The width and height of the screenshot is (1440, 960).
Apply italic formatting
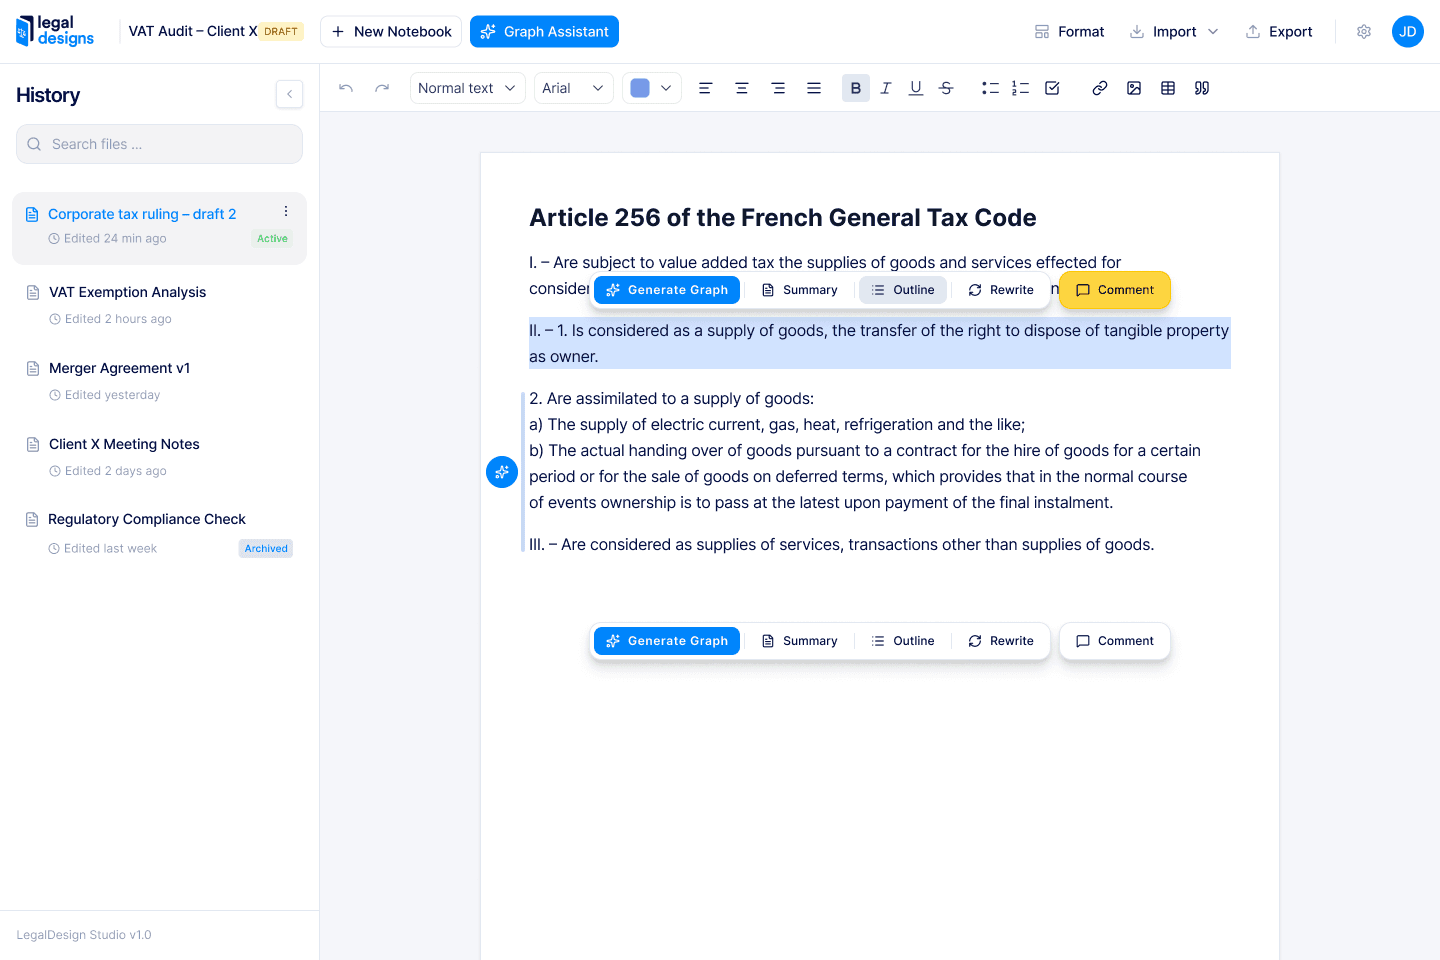coord(885,88)
